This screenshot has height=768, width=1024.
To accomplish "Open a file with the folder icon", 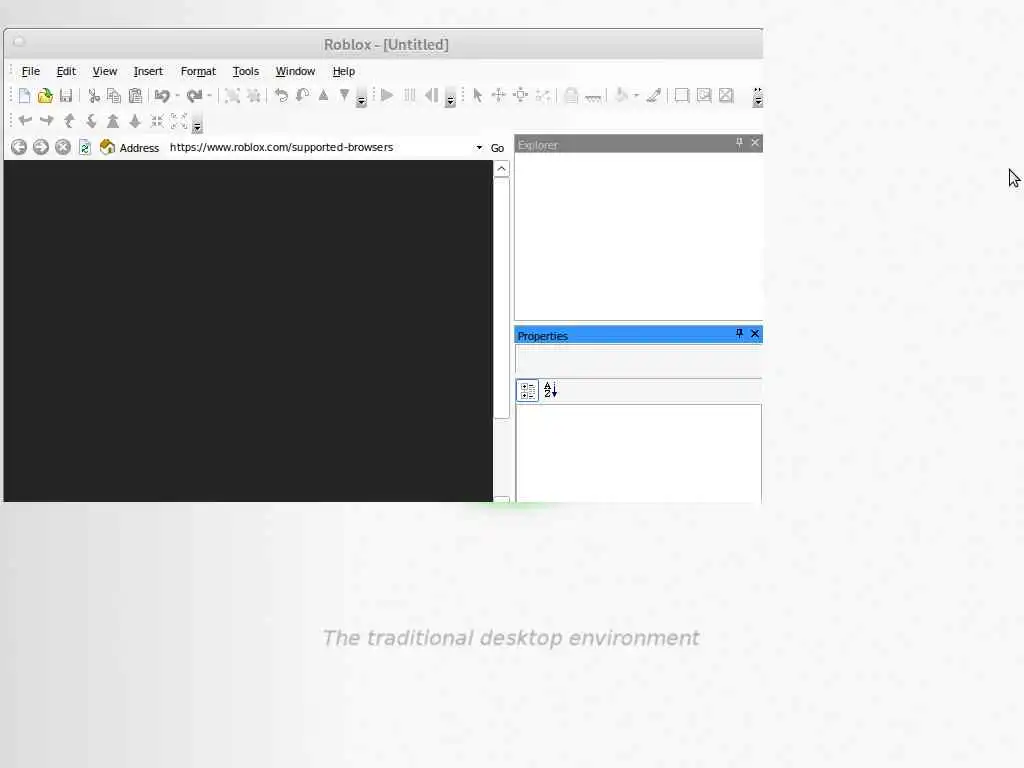I will [45, 96].
